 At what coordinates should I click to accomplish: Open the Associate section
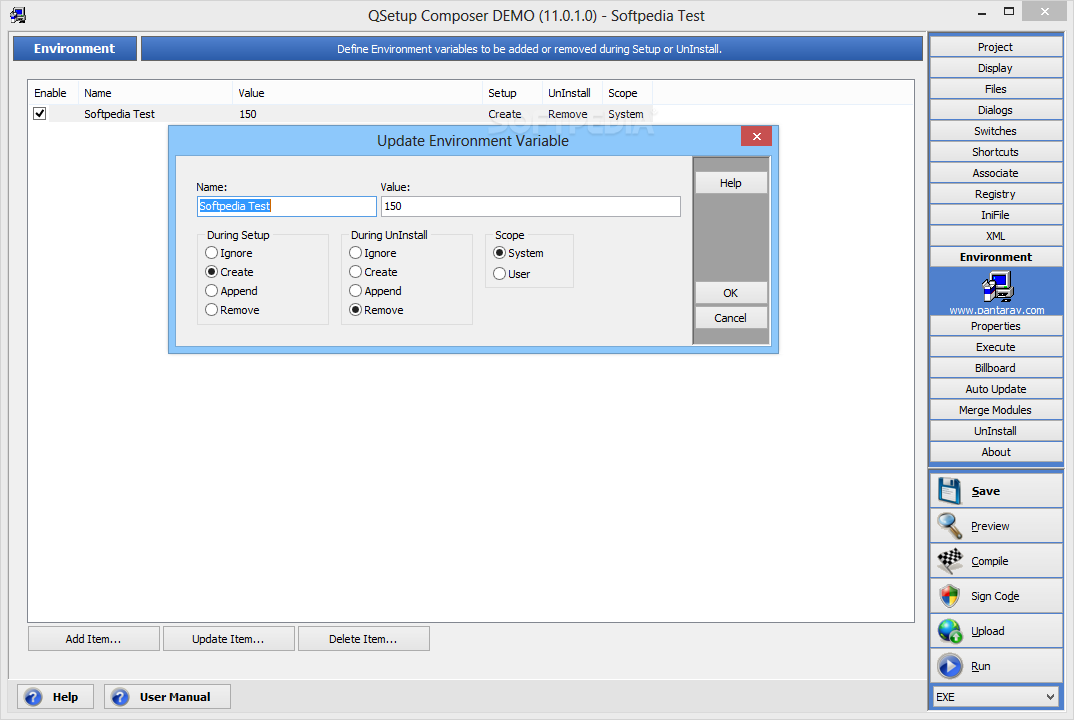tap(996, 173)
